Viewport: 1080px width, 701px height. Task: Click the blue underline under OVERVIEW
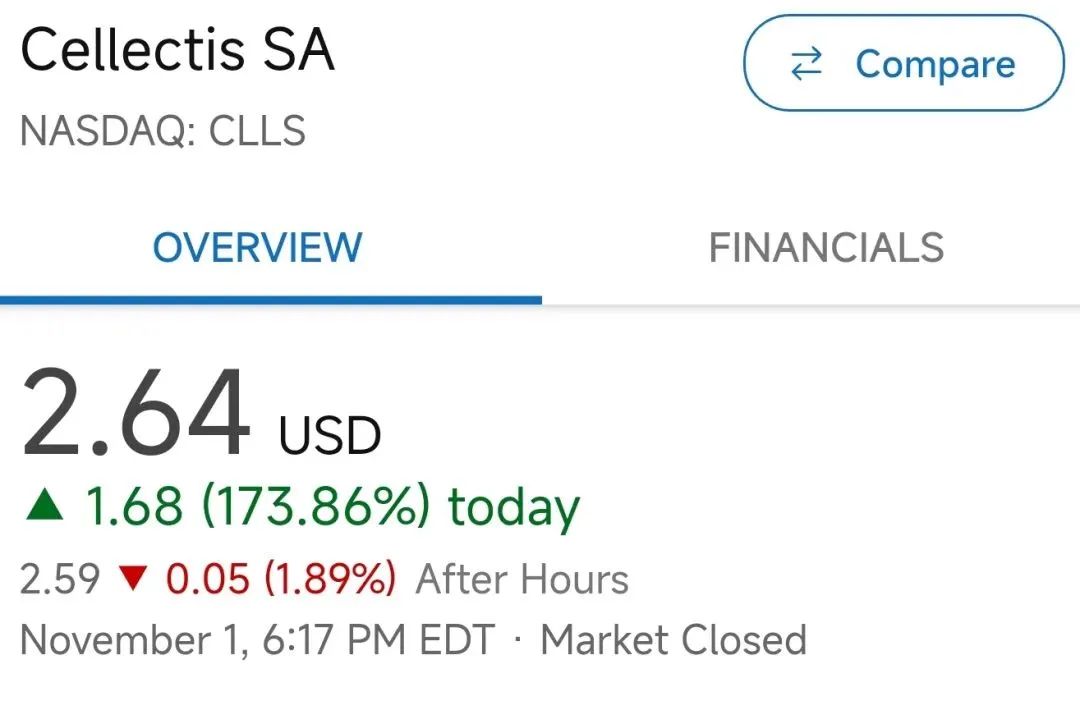270,299
